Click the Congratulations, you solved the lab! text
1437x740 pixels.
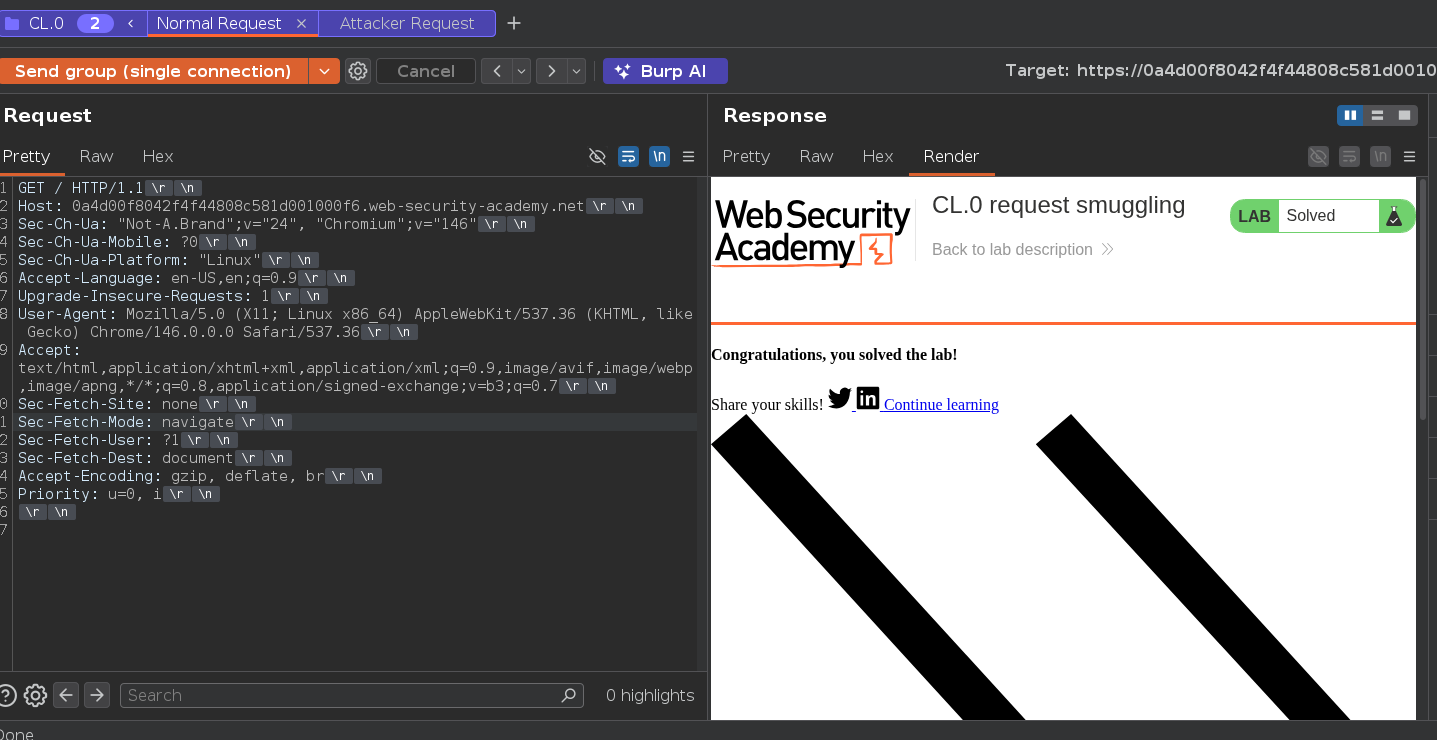(x=834, y=355)
